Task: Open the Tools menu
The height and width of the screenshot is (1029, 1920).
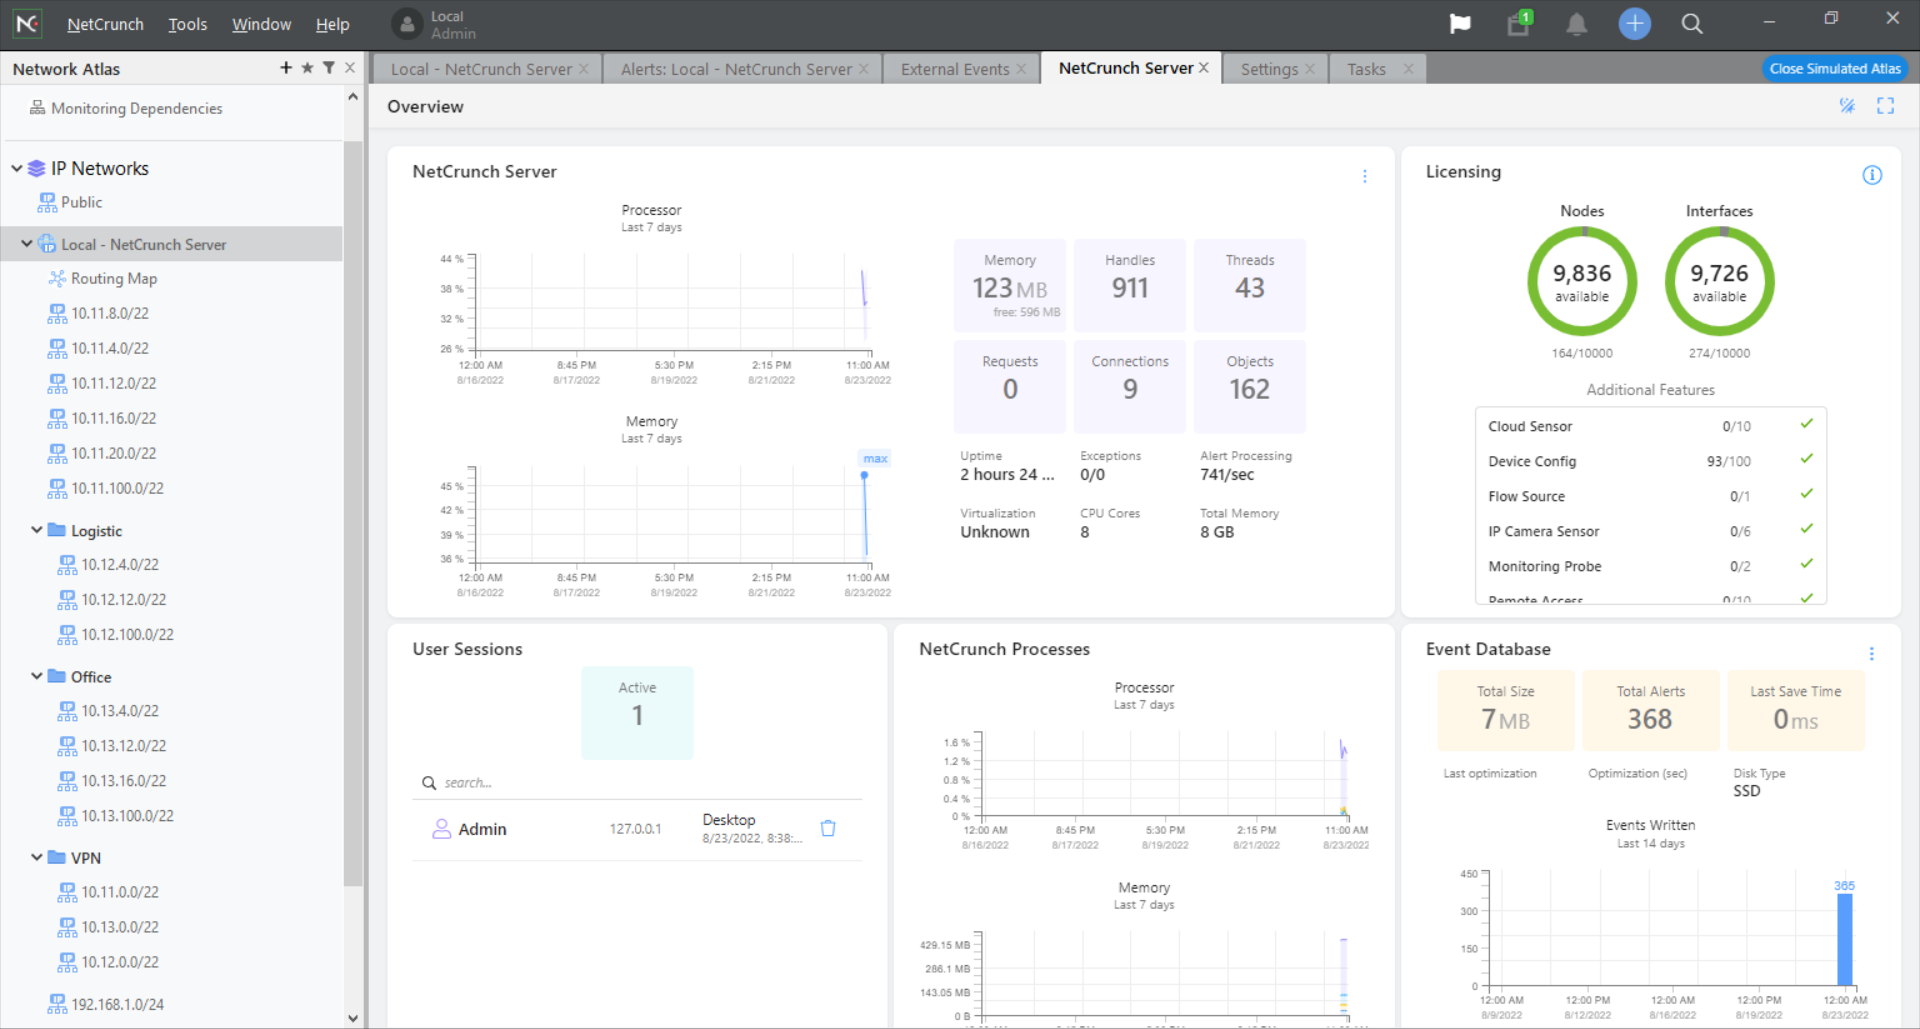Action: tap(187, 24)
